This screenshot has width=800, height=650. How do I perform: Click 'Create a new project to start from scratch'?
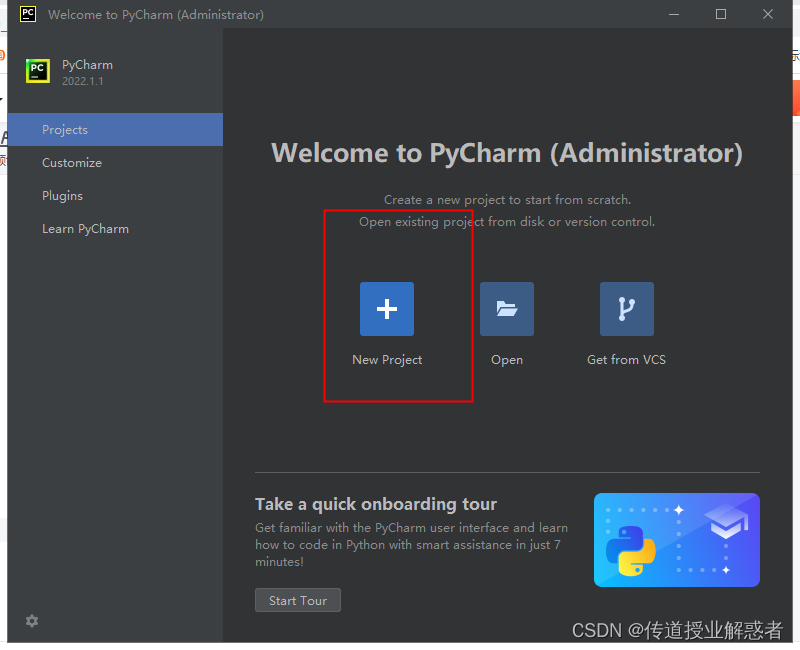point(507,200)
